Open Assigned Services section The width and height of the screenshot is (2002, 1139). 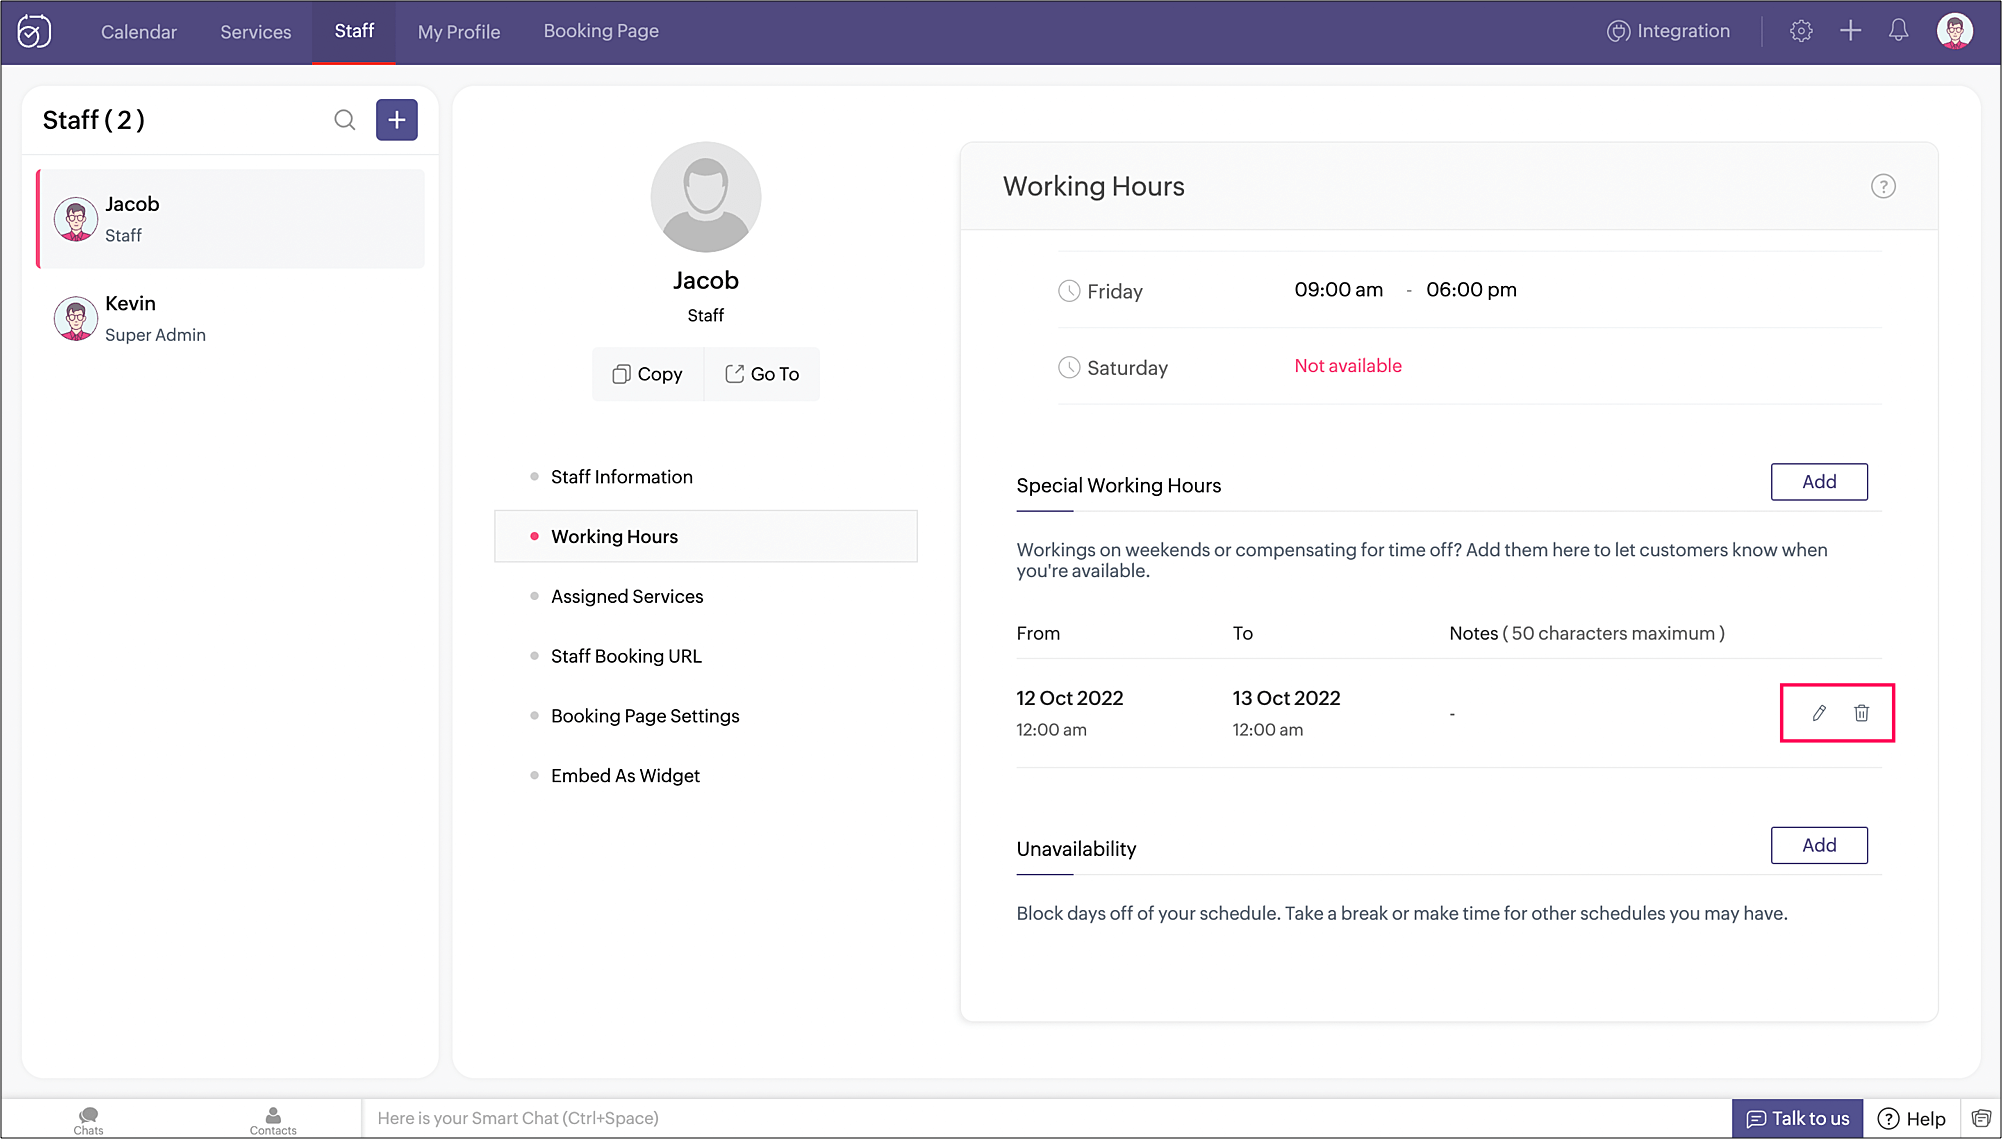click(x=627, y=596)
